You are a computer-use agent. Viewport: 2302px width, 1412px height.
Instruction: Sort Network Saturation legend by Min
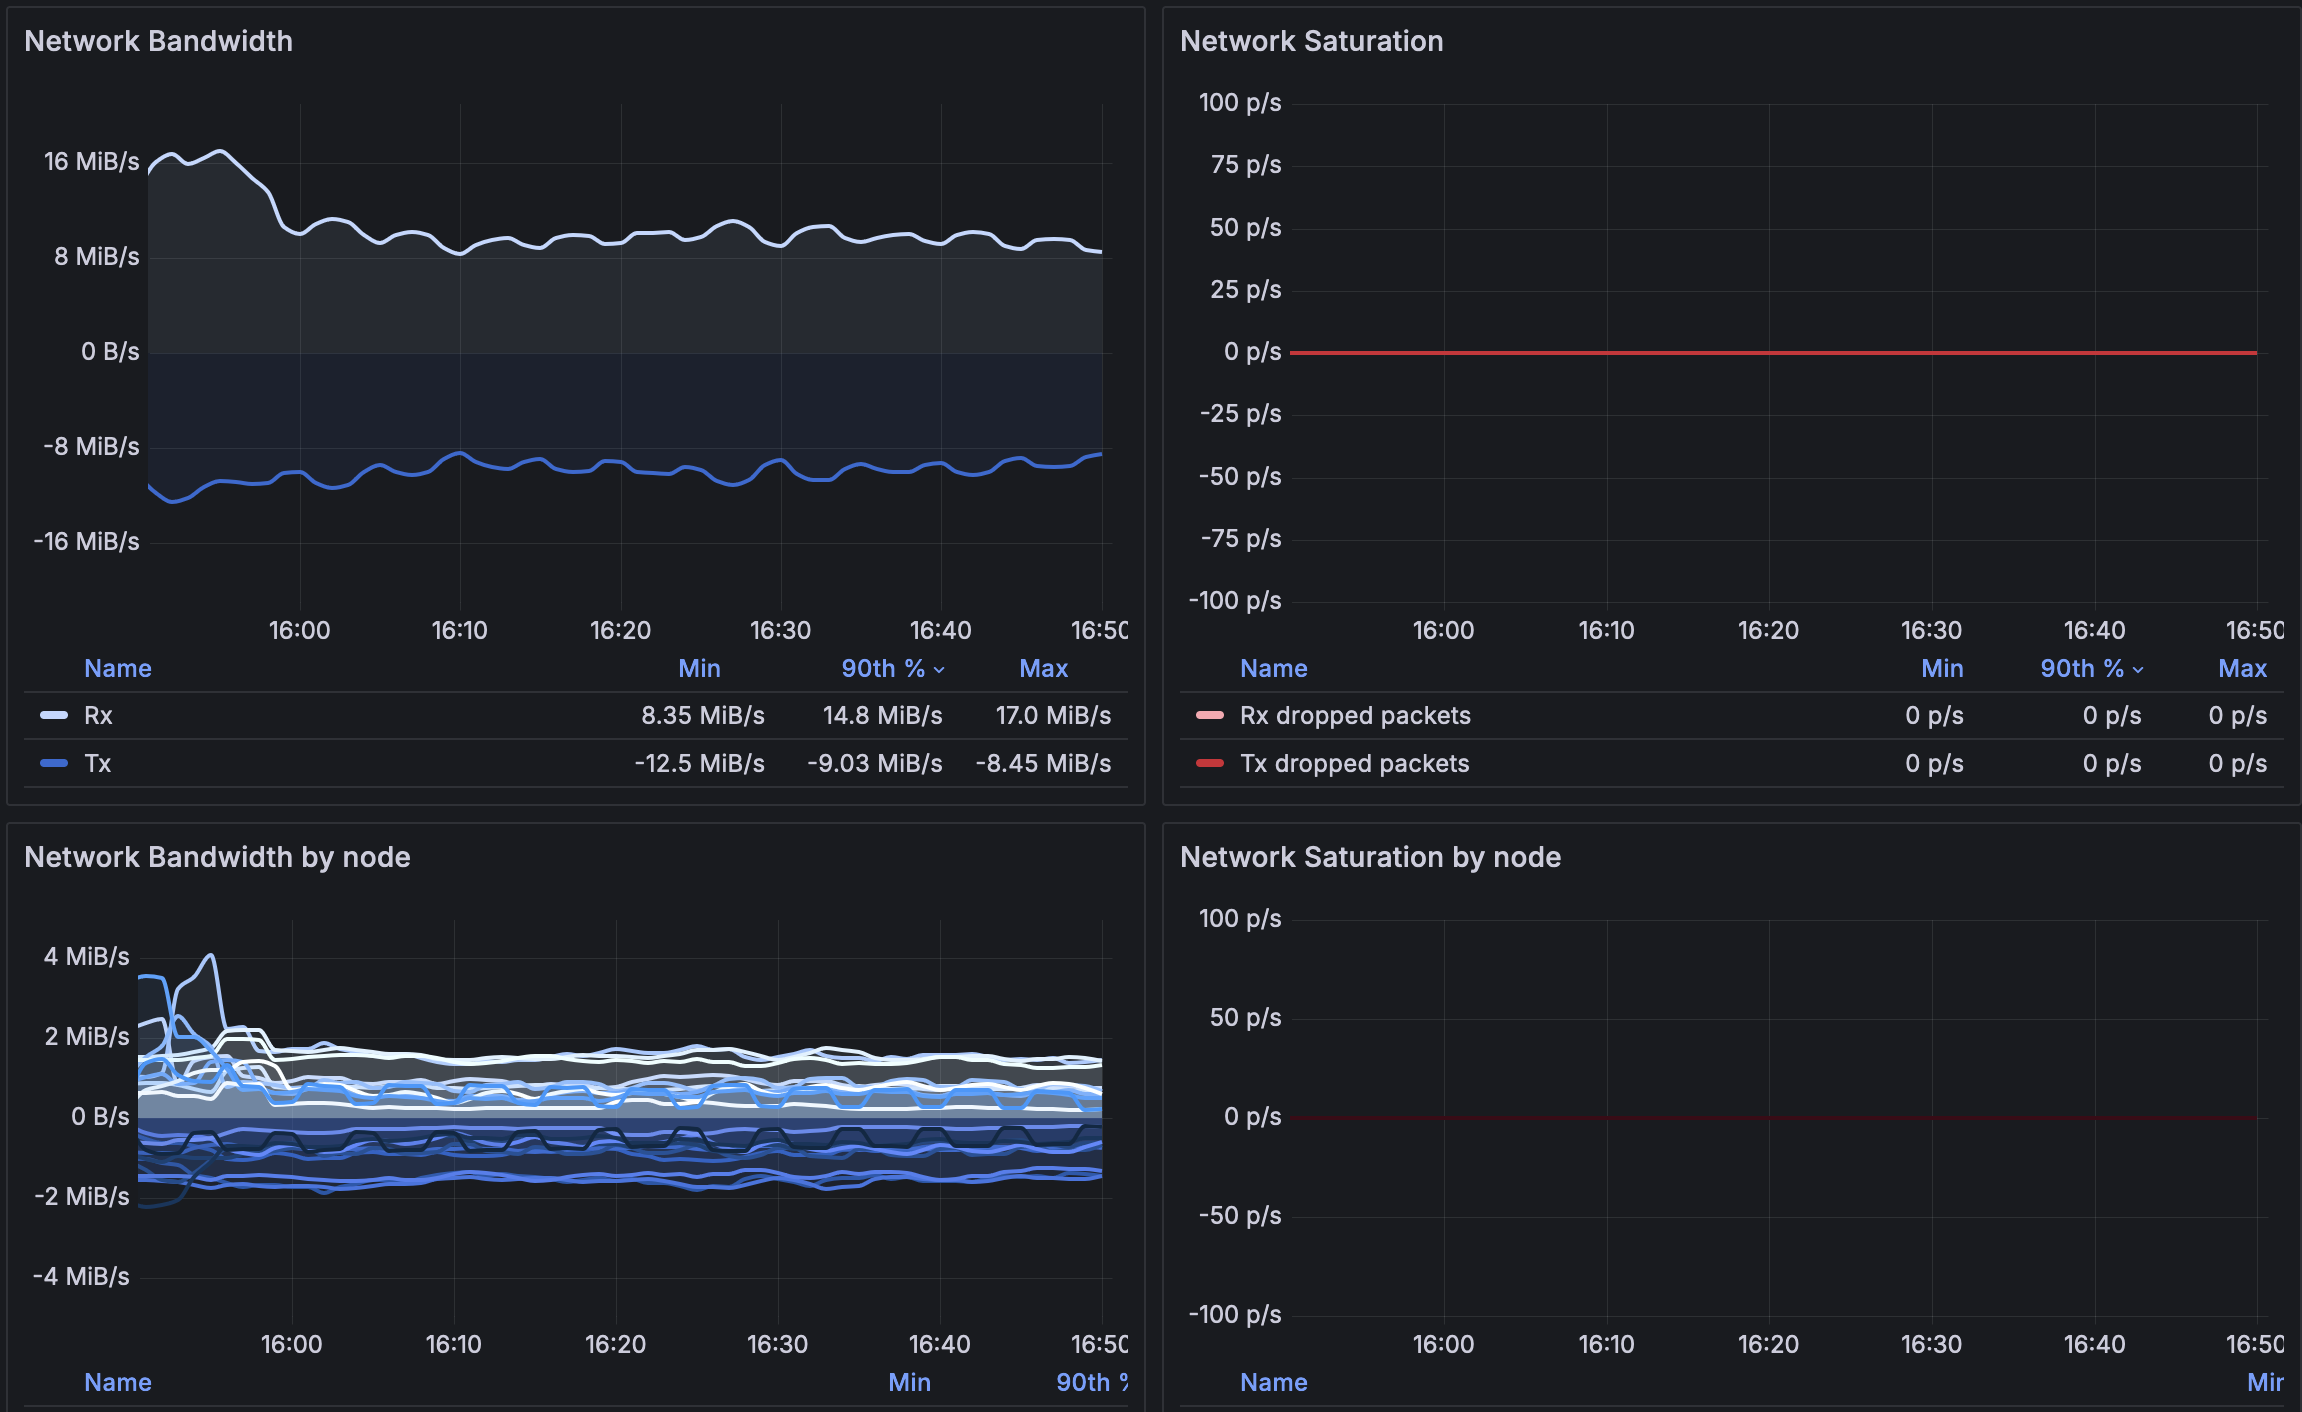pyautogui.click(x=1942, y=668)
